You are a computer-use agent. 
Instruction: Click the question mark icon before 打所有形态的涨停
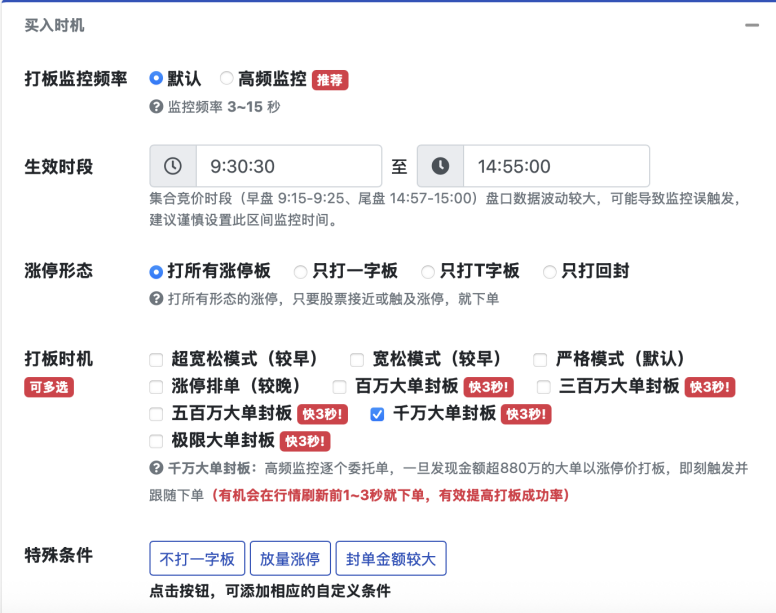coord(156,298)
